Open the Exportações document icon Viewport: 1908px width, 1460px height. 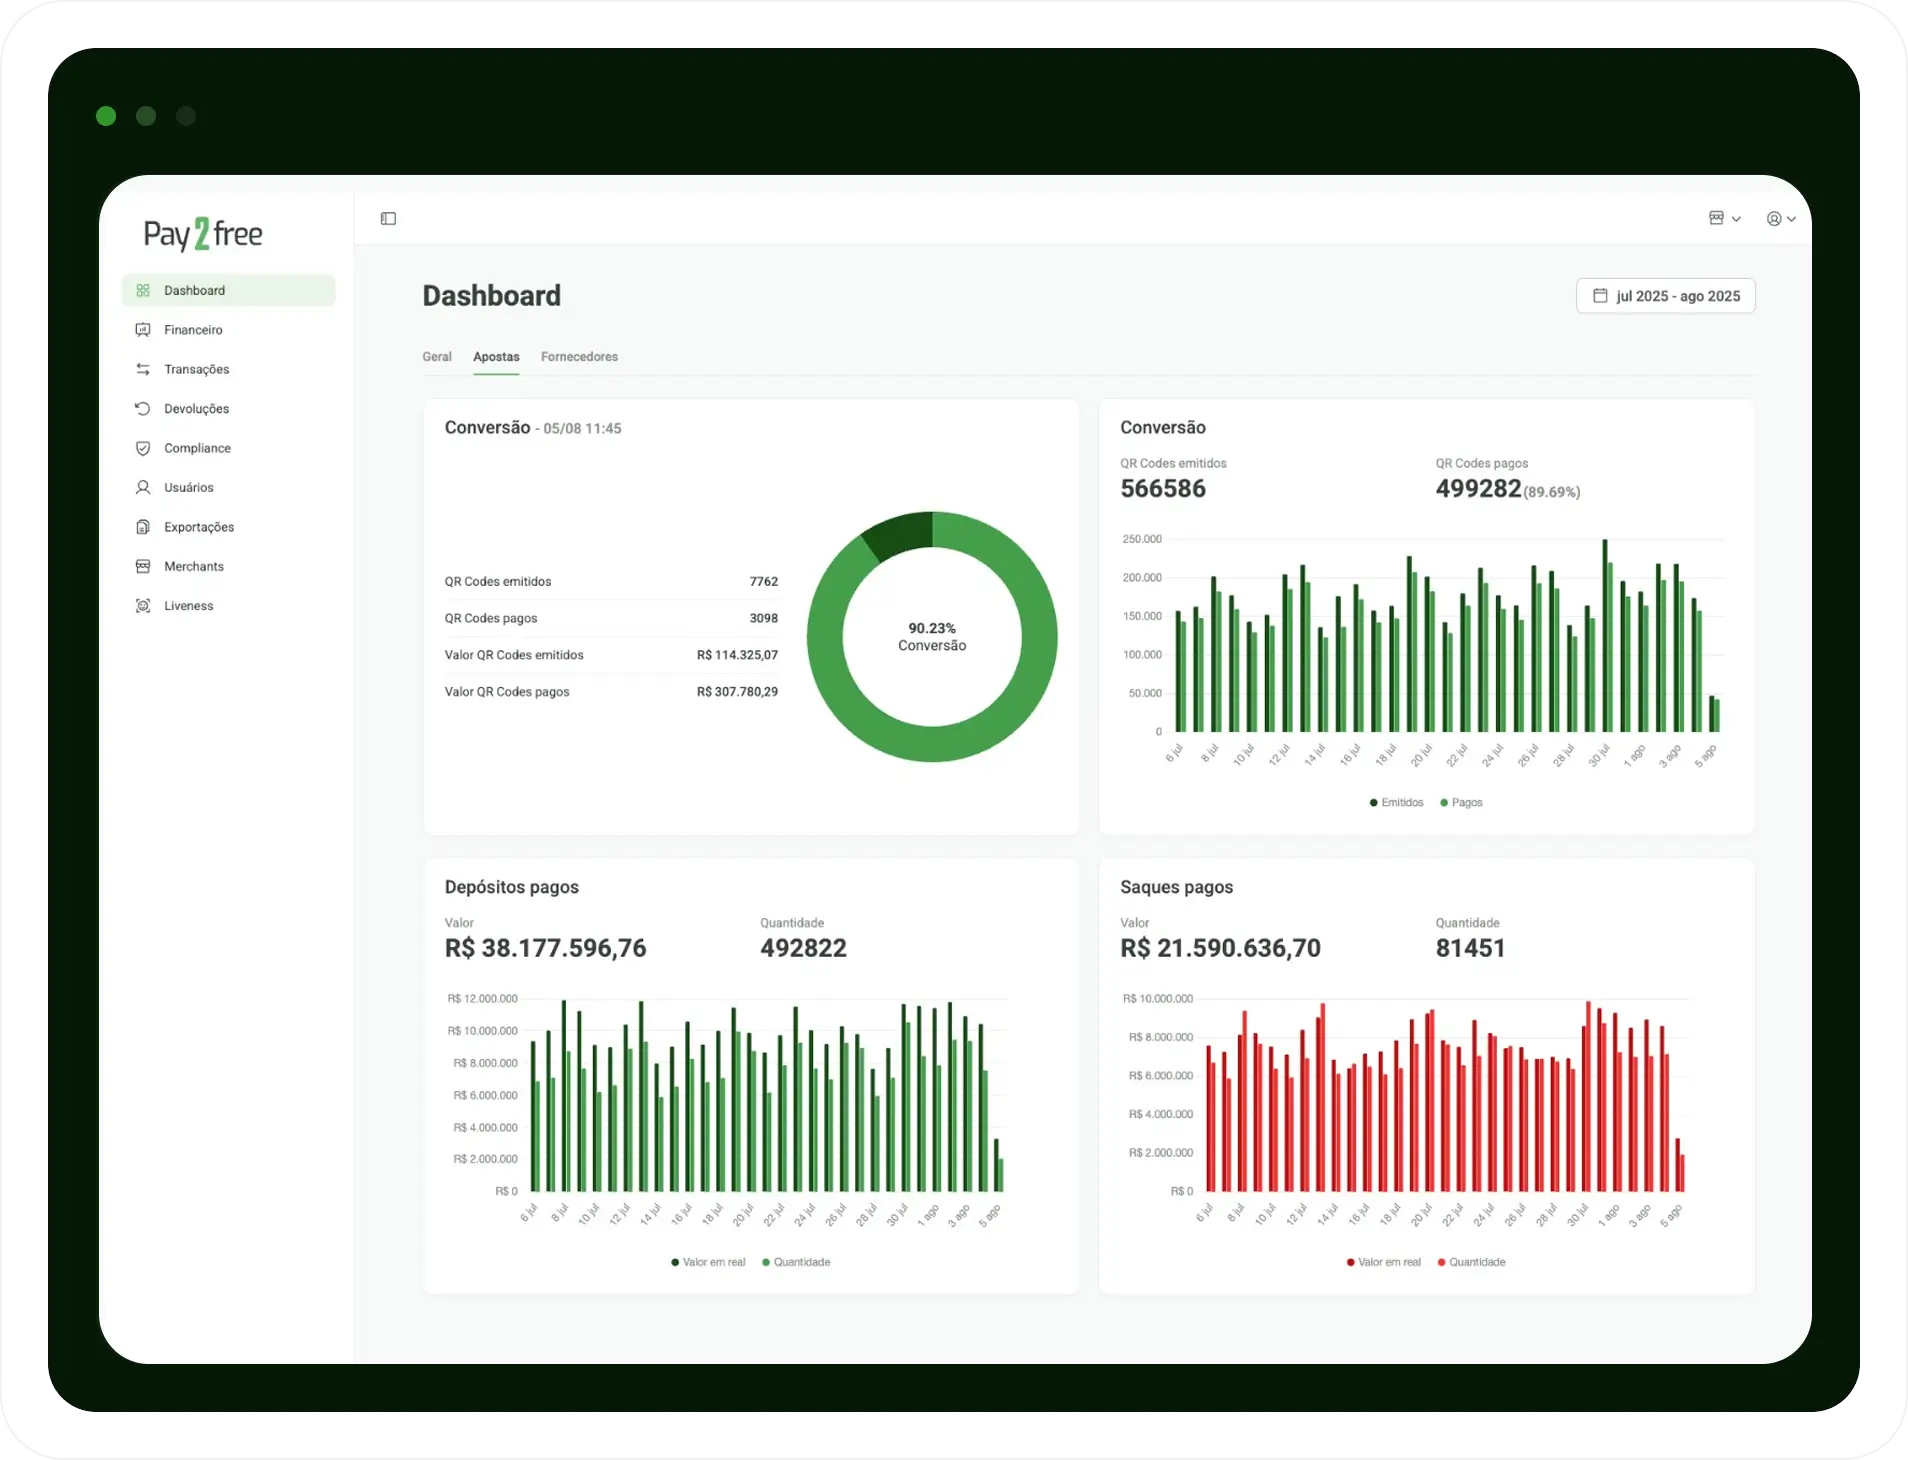143,527
